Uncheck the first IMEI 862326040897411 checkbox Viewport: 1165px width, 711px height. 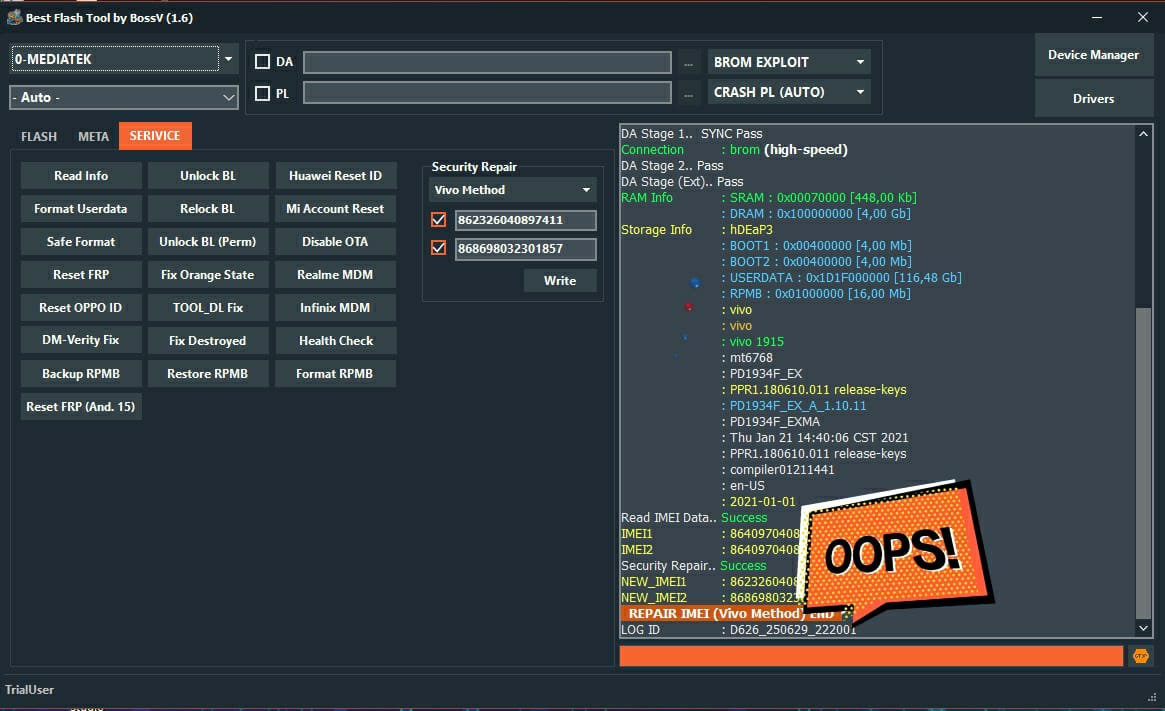[438, 220]
